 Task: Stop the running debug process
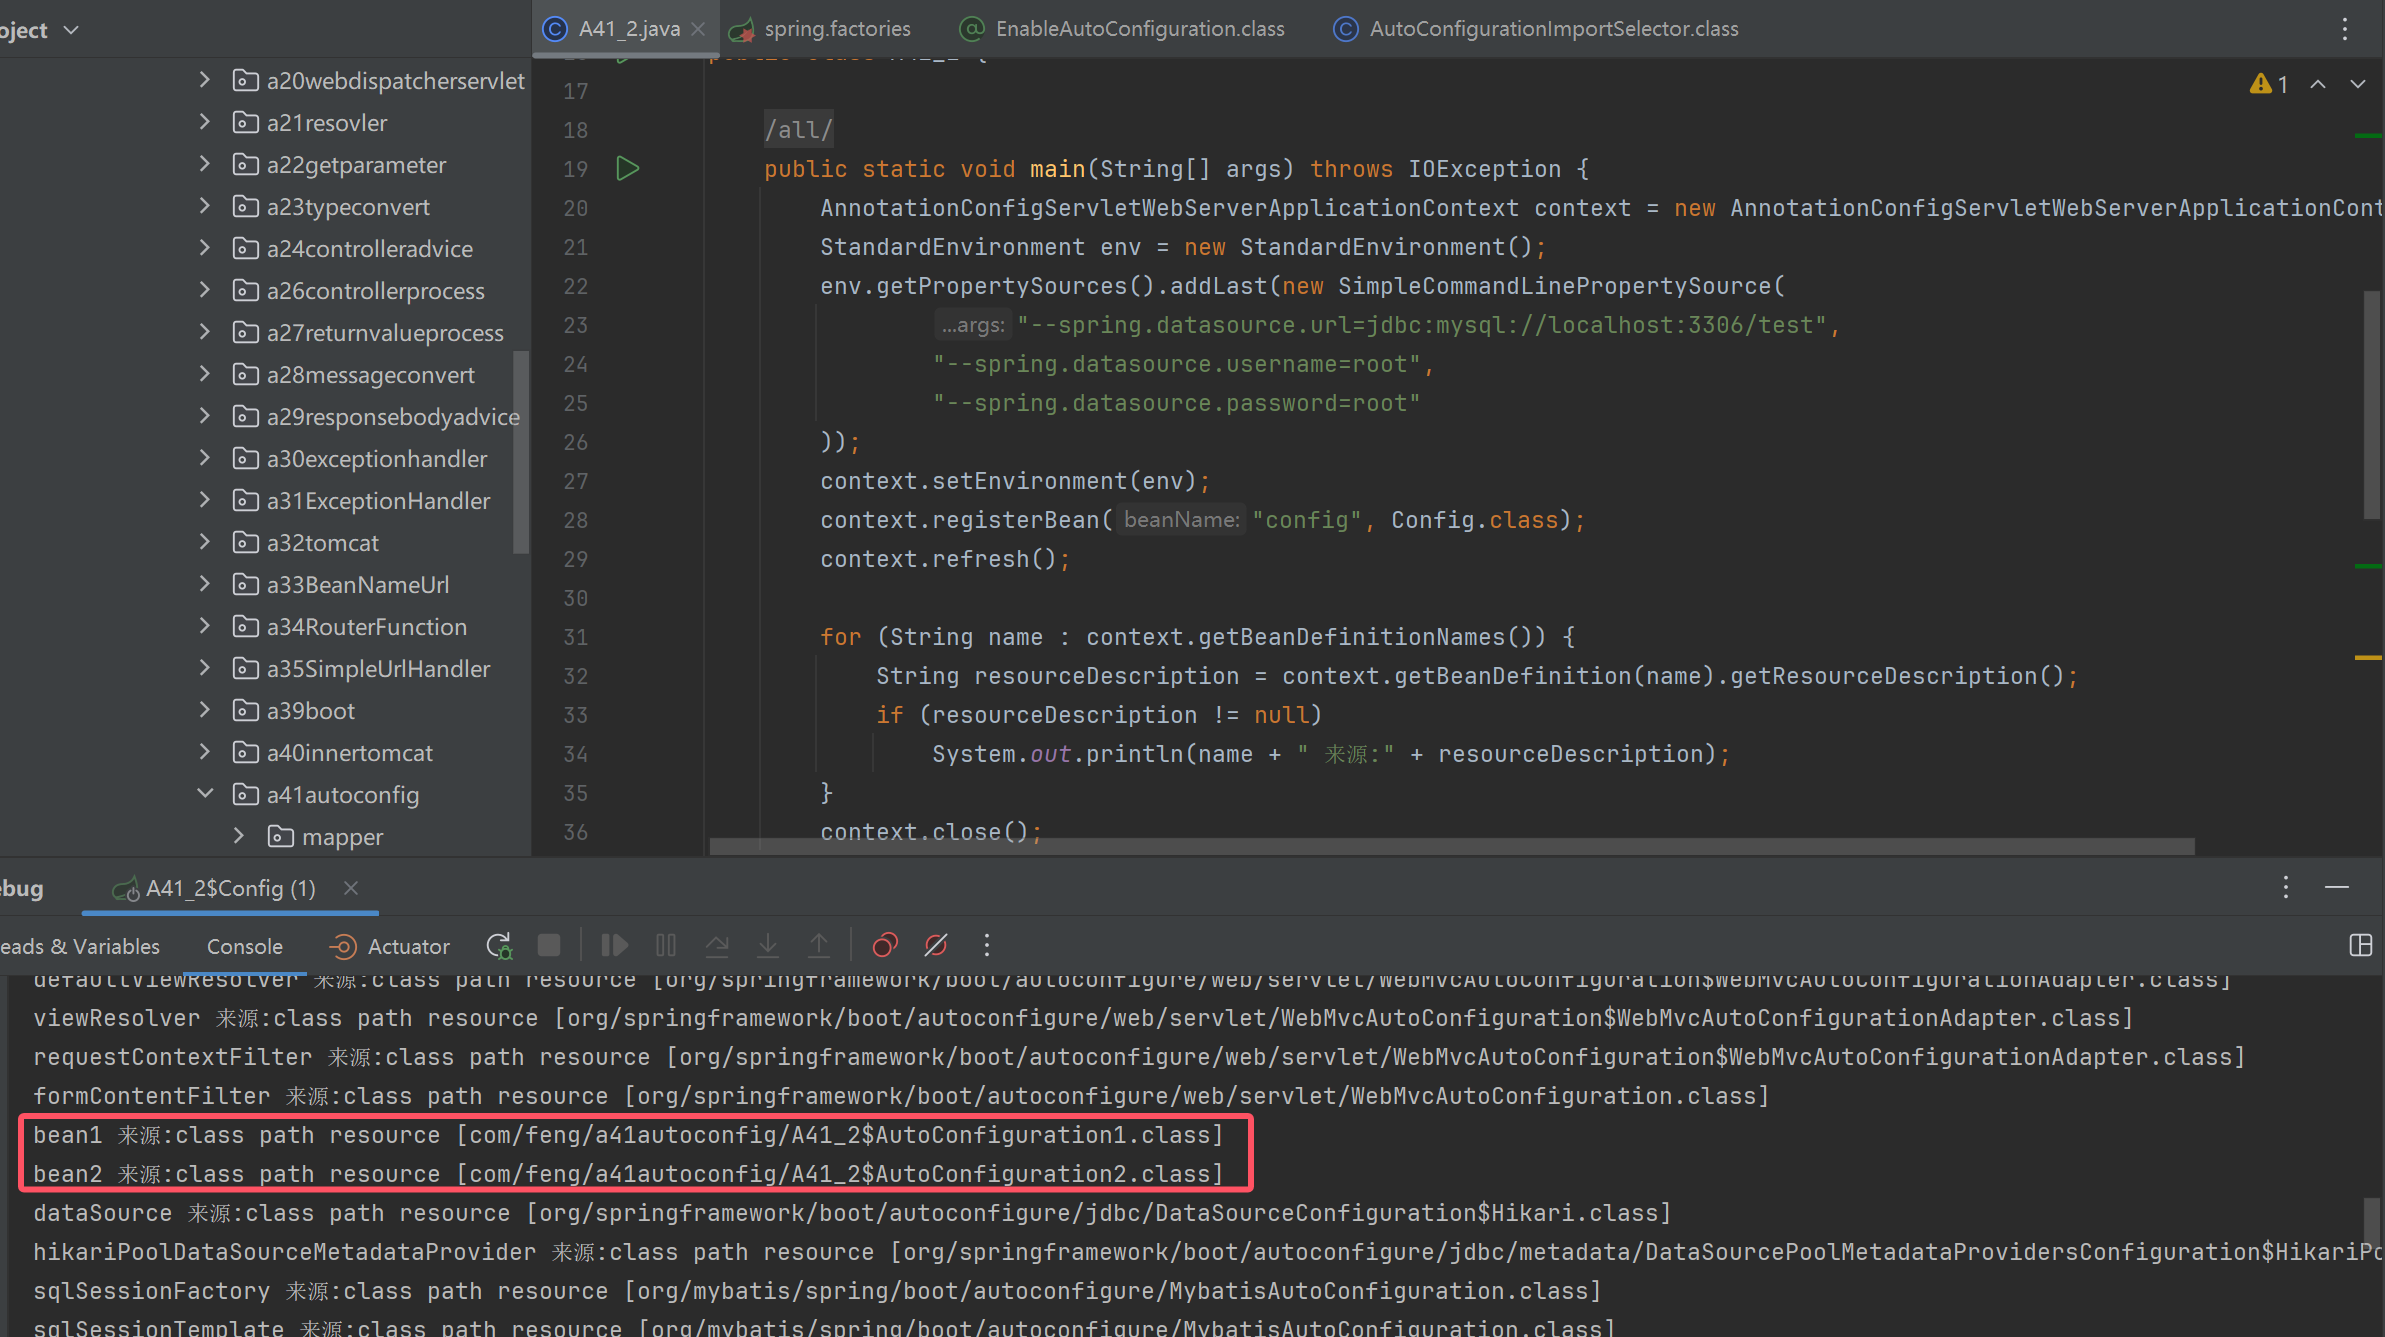point(549,945)
